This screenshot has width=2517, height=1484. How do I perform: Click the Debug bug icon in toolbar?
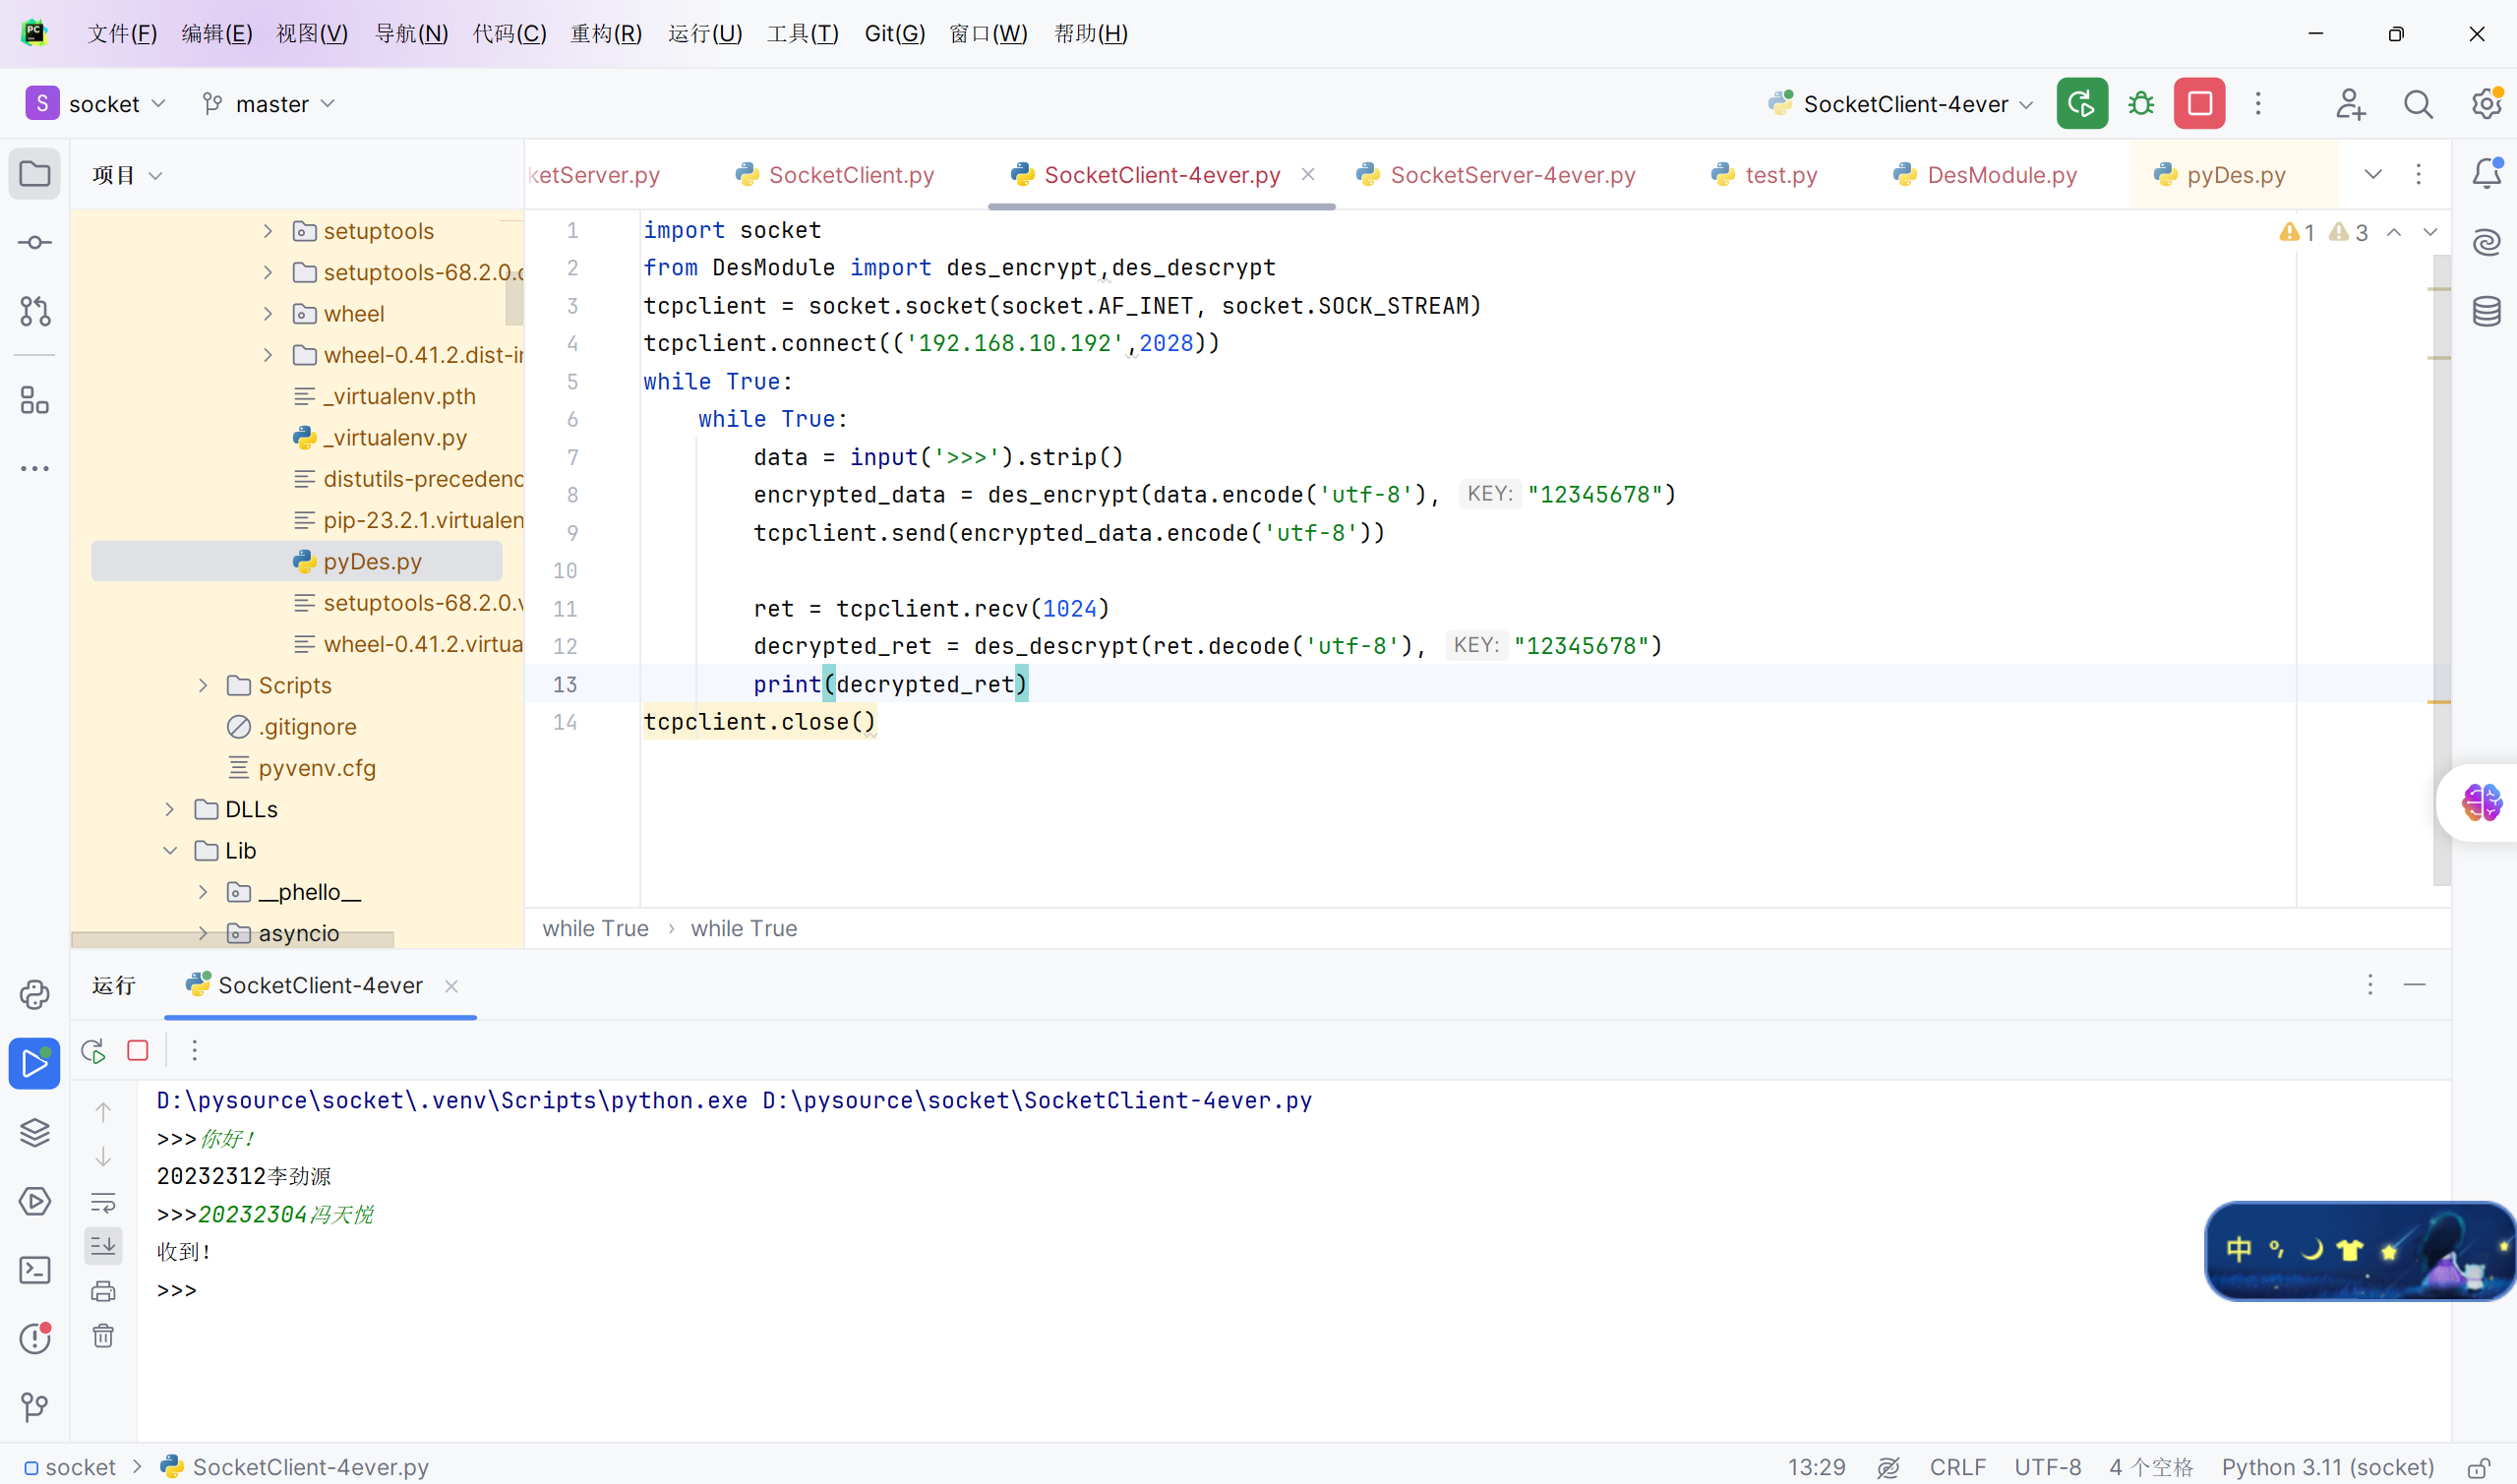tap(2141, 104)
